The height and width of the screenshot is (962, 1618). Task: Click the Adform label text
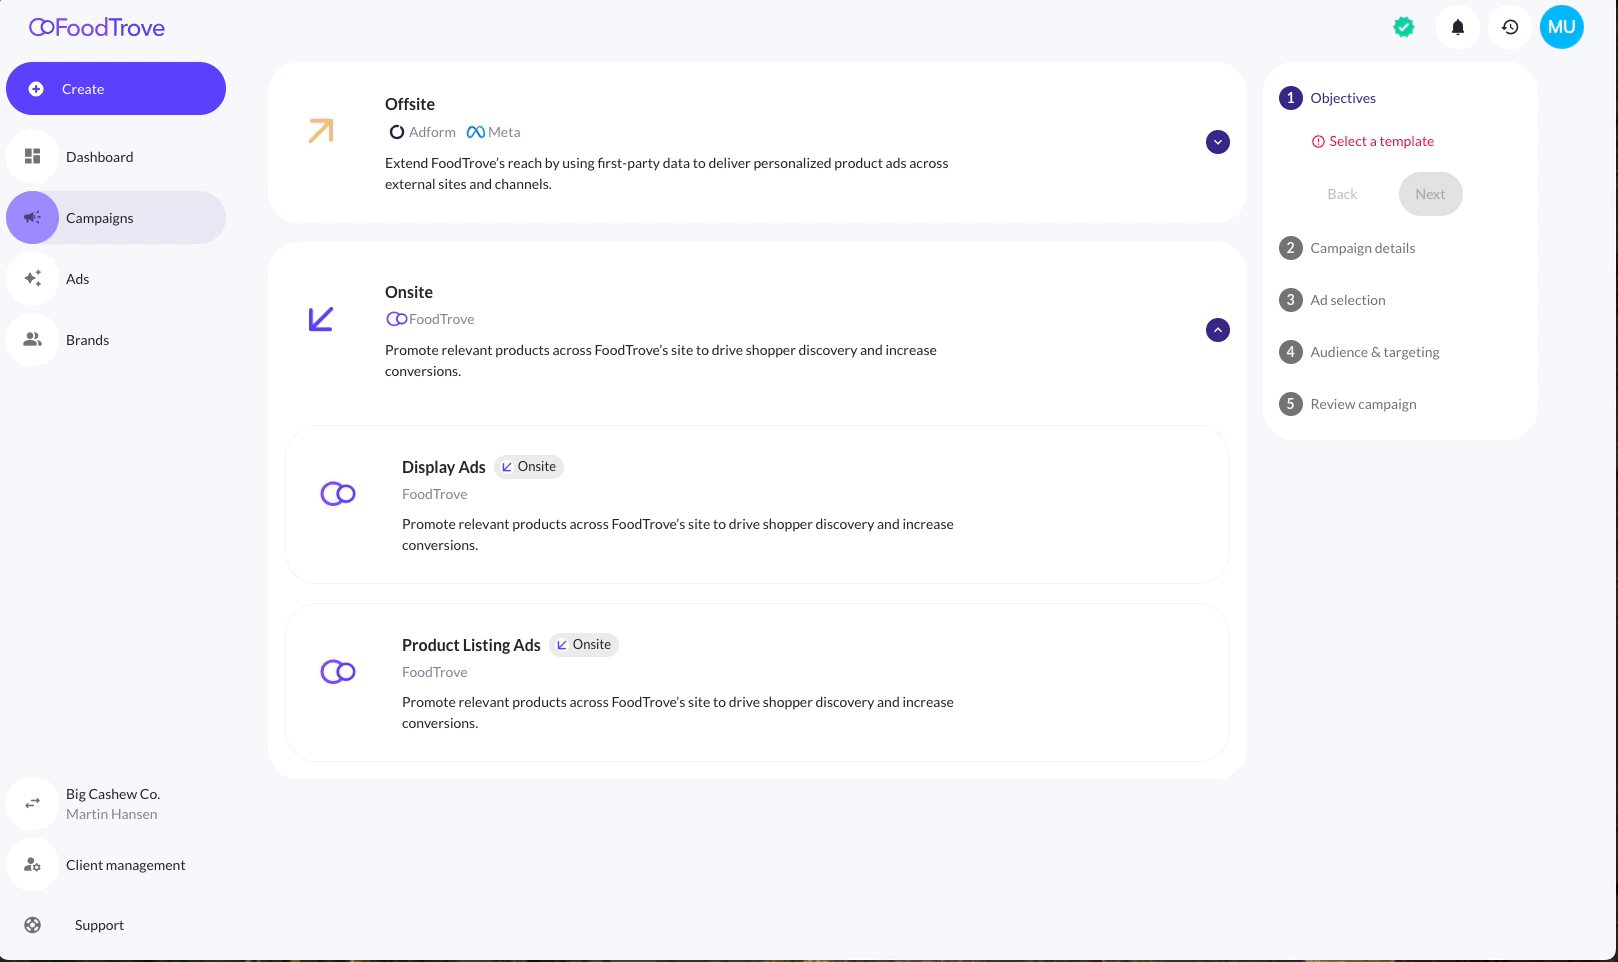(432, 132)
